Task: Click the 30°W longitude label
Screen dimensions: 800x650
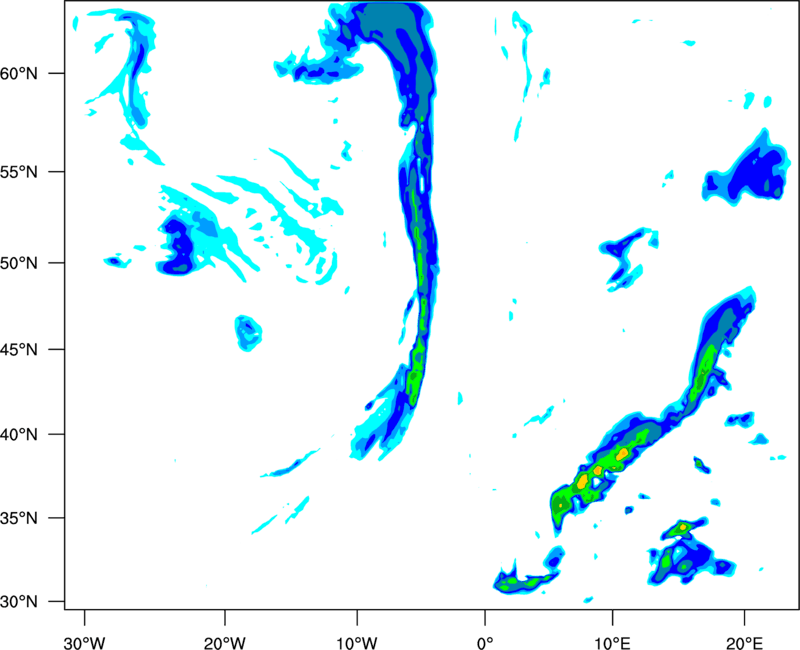Action: click(x=85, y=643)
